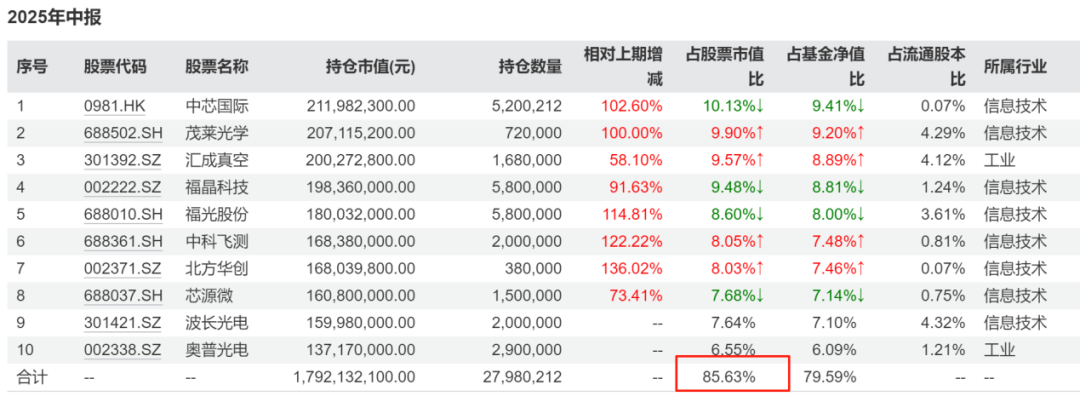Image resolution: width=1080 pixels, height=402 pixels.
Task: Open stock code link 688361.SH
Action: point(123,242)
